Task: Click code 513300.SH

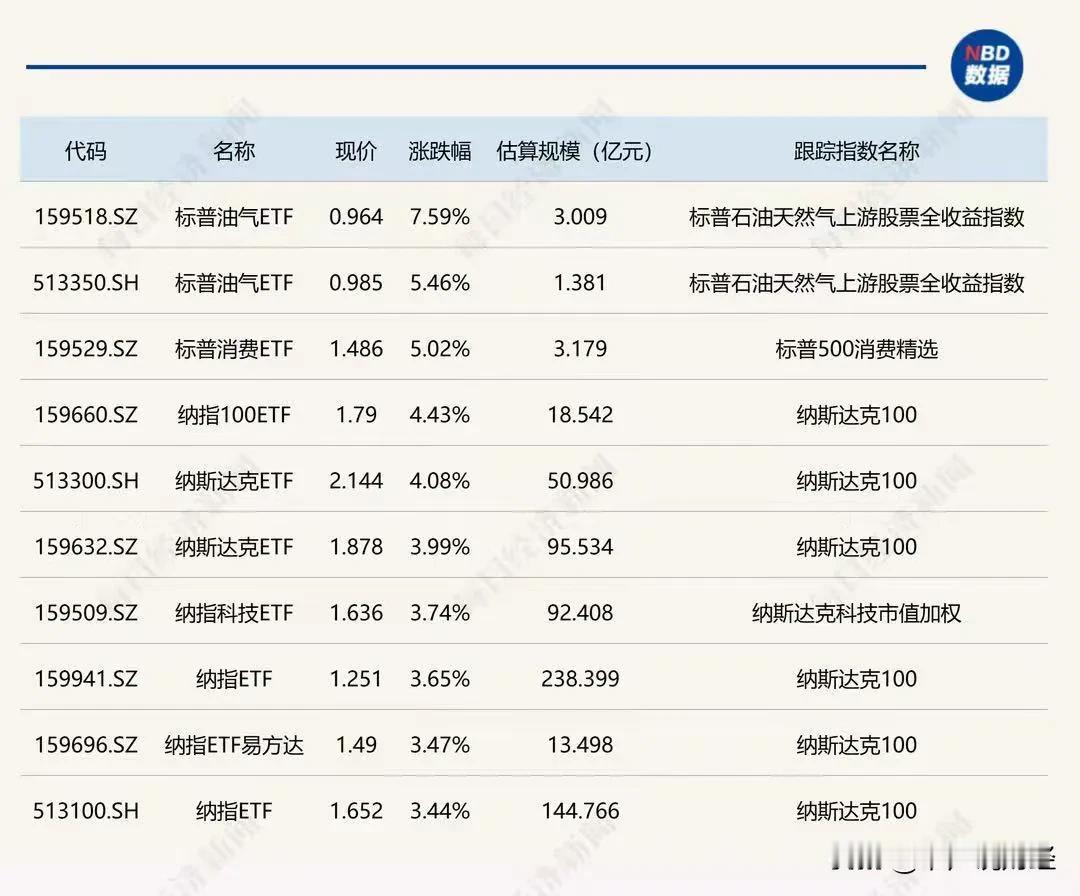Action: (x=86, y=481)
